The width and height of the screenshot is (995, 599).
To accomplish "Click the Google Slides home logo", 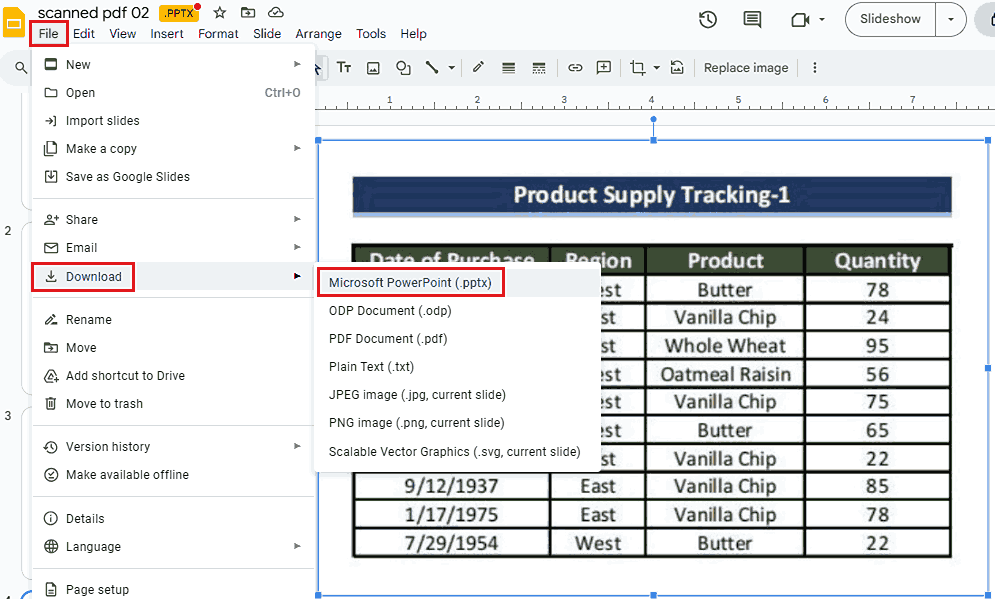I will [x=13, y=23].
